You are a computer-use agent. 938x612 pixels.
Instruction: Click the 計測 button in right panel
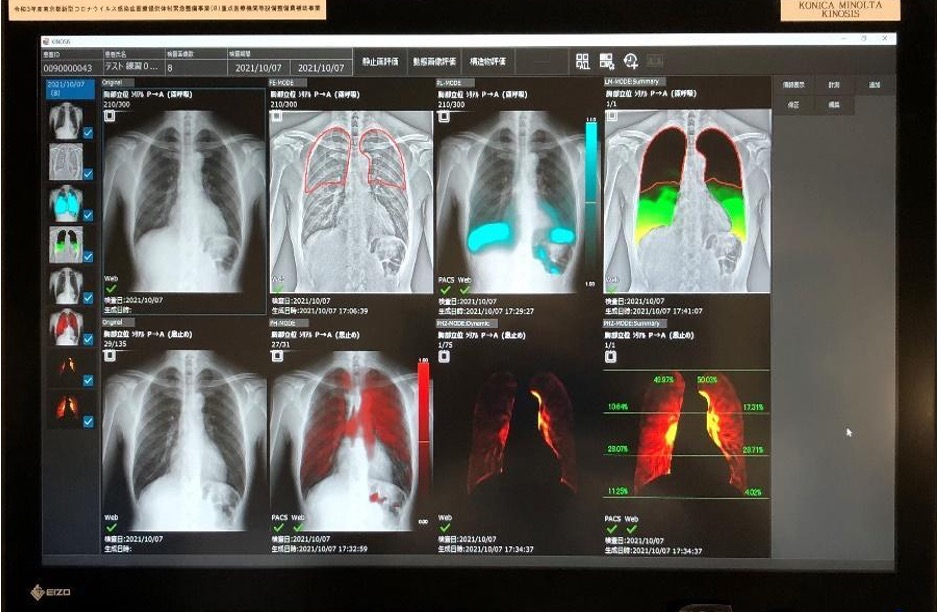(x=833, y=85)
